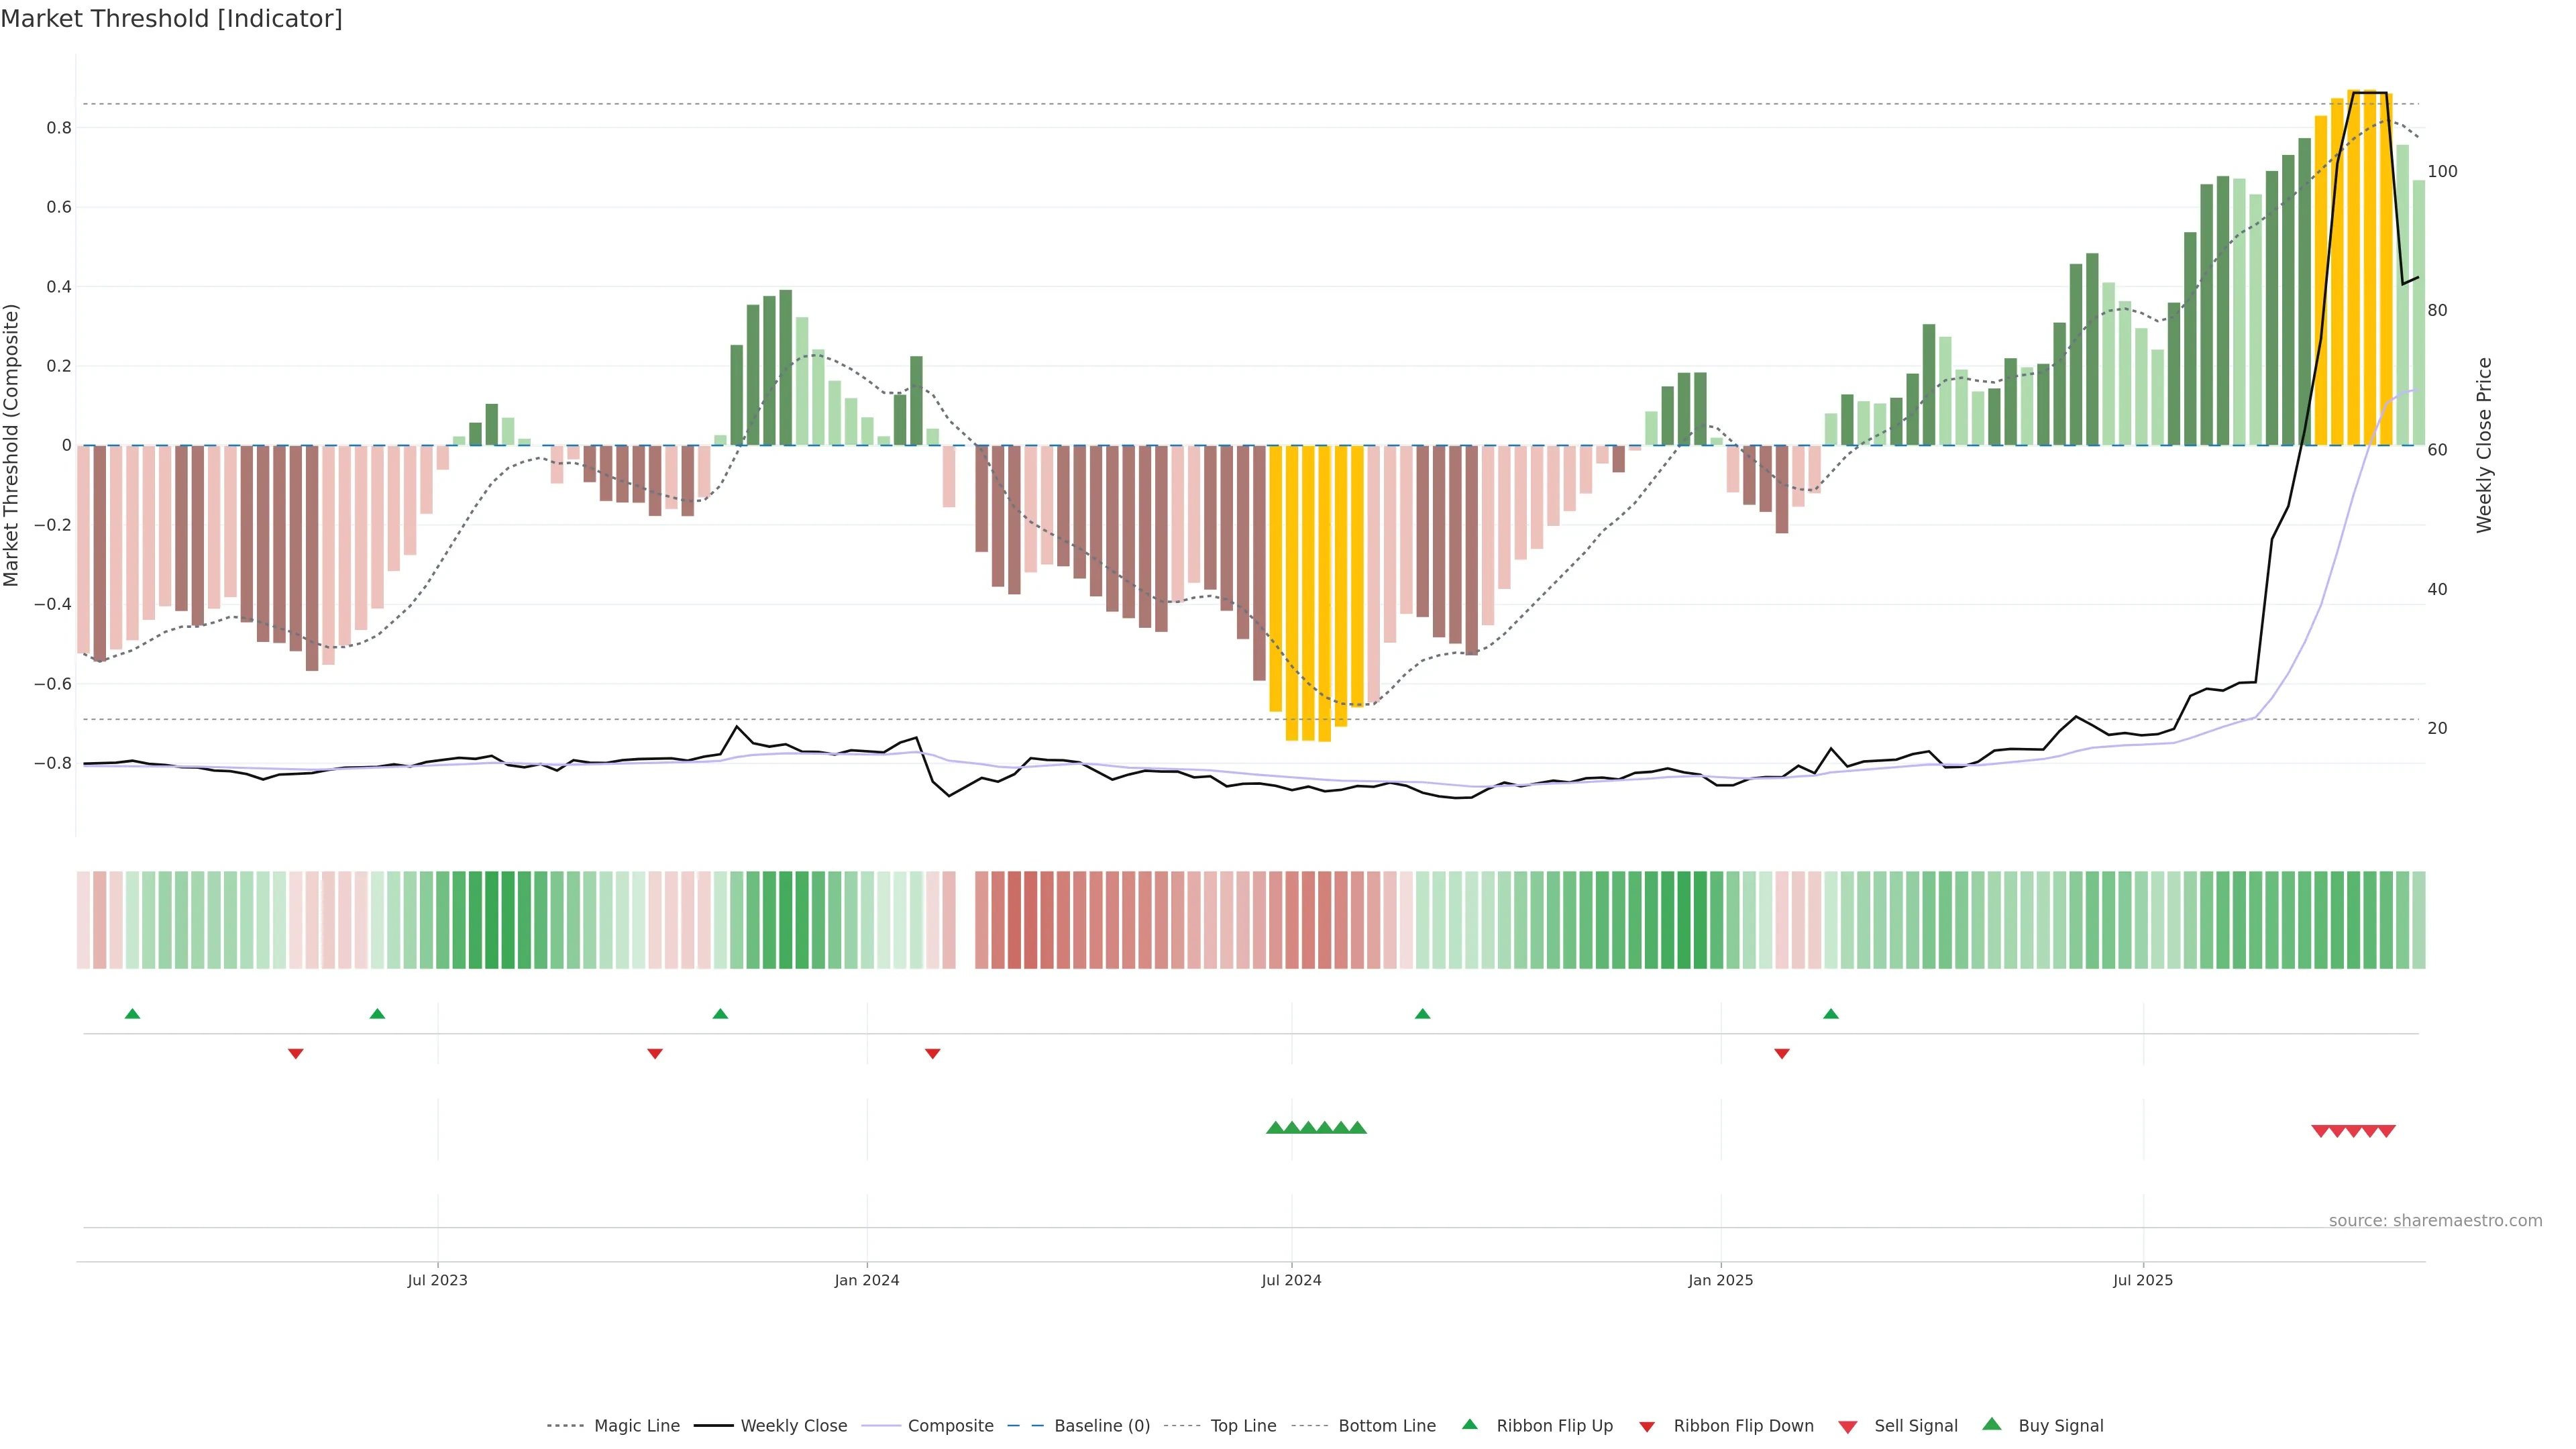This screenshot has height=1449, width=2576.
Task: Click the rightmost red Sell Signal marker
Action: click(2387, 1131)
